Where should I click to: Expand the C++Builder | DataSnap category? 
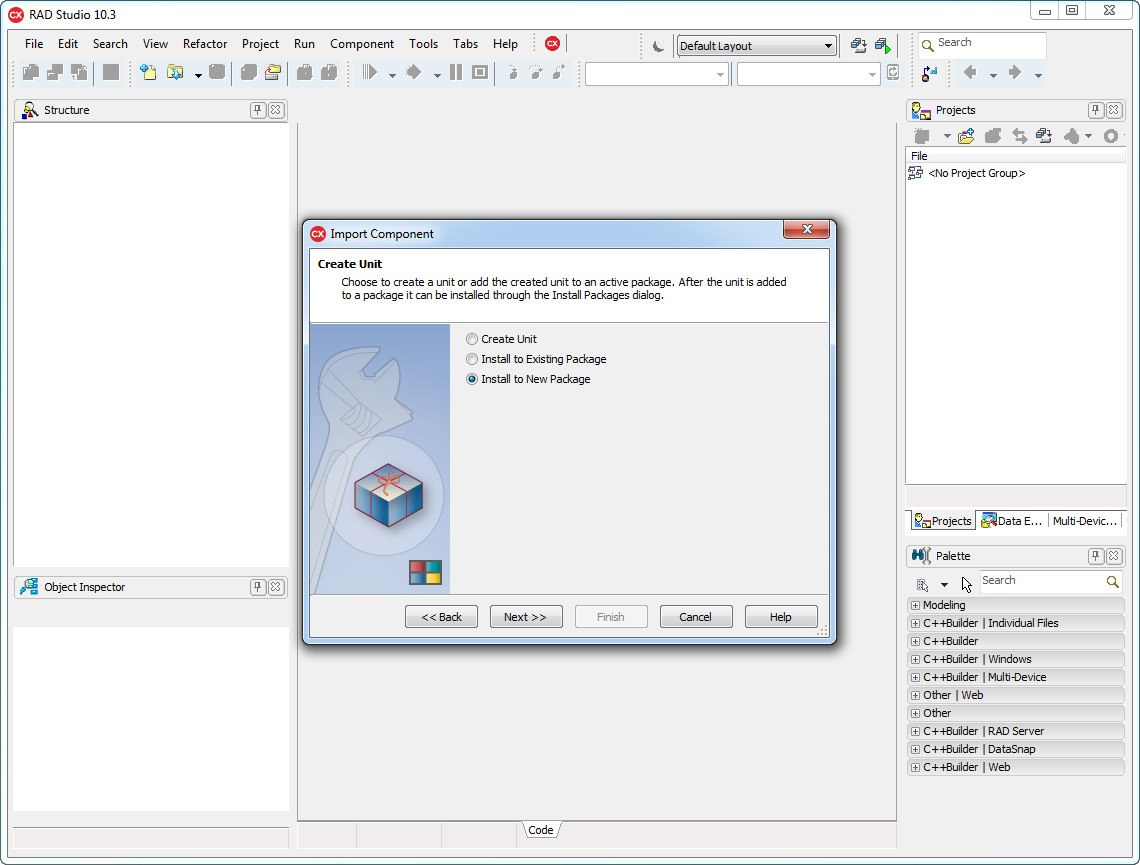pos(915,749)
